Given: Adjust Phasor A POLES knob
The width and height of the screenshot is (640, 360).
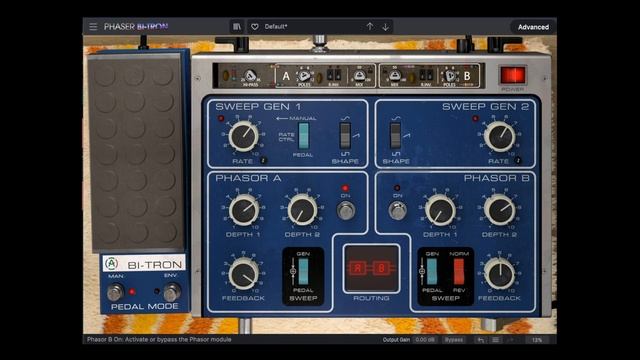Looking at the screenshot, I should click(x=304, y=76).
